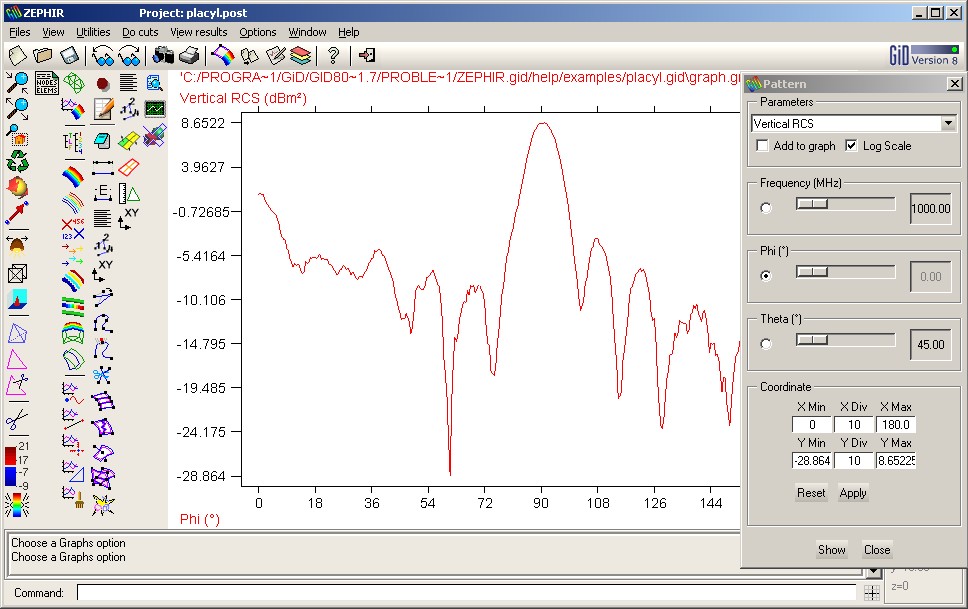Click the Theta value field 45.00
Viewport: 968px width, 609px height.
pos(931,344)
